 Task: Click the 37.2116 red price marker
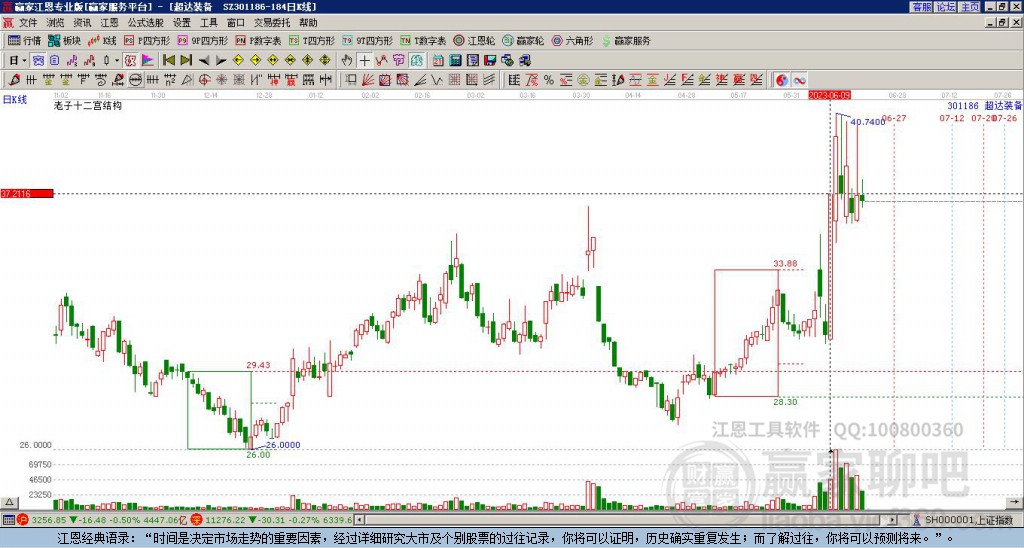point(27,194)
